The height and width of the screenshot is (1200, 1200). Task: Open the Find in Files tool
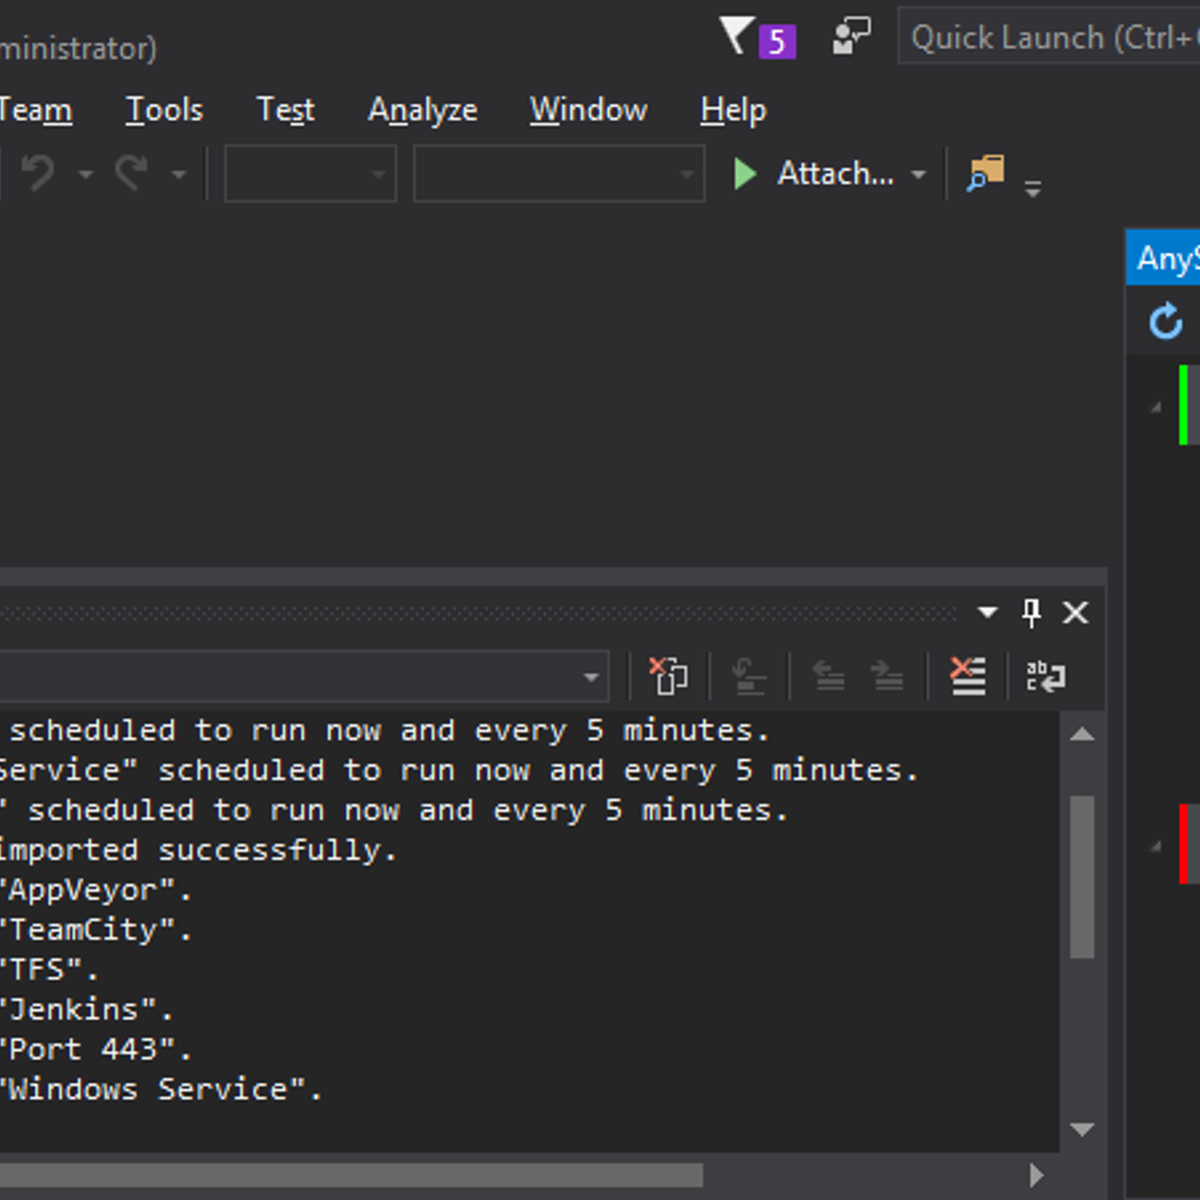985,173
